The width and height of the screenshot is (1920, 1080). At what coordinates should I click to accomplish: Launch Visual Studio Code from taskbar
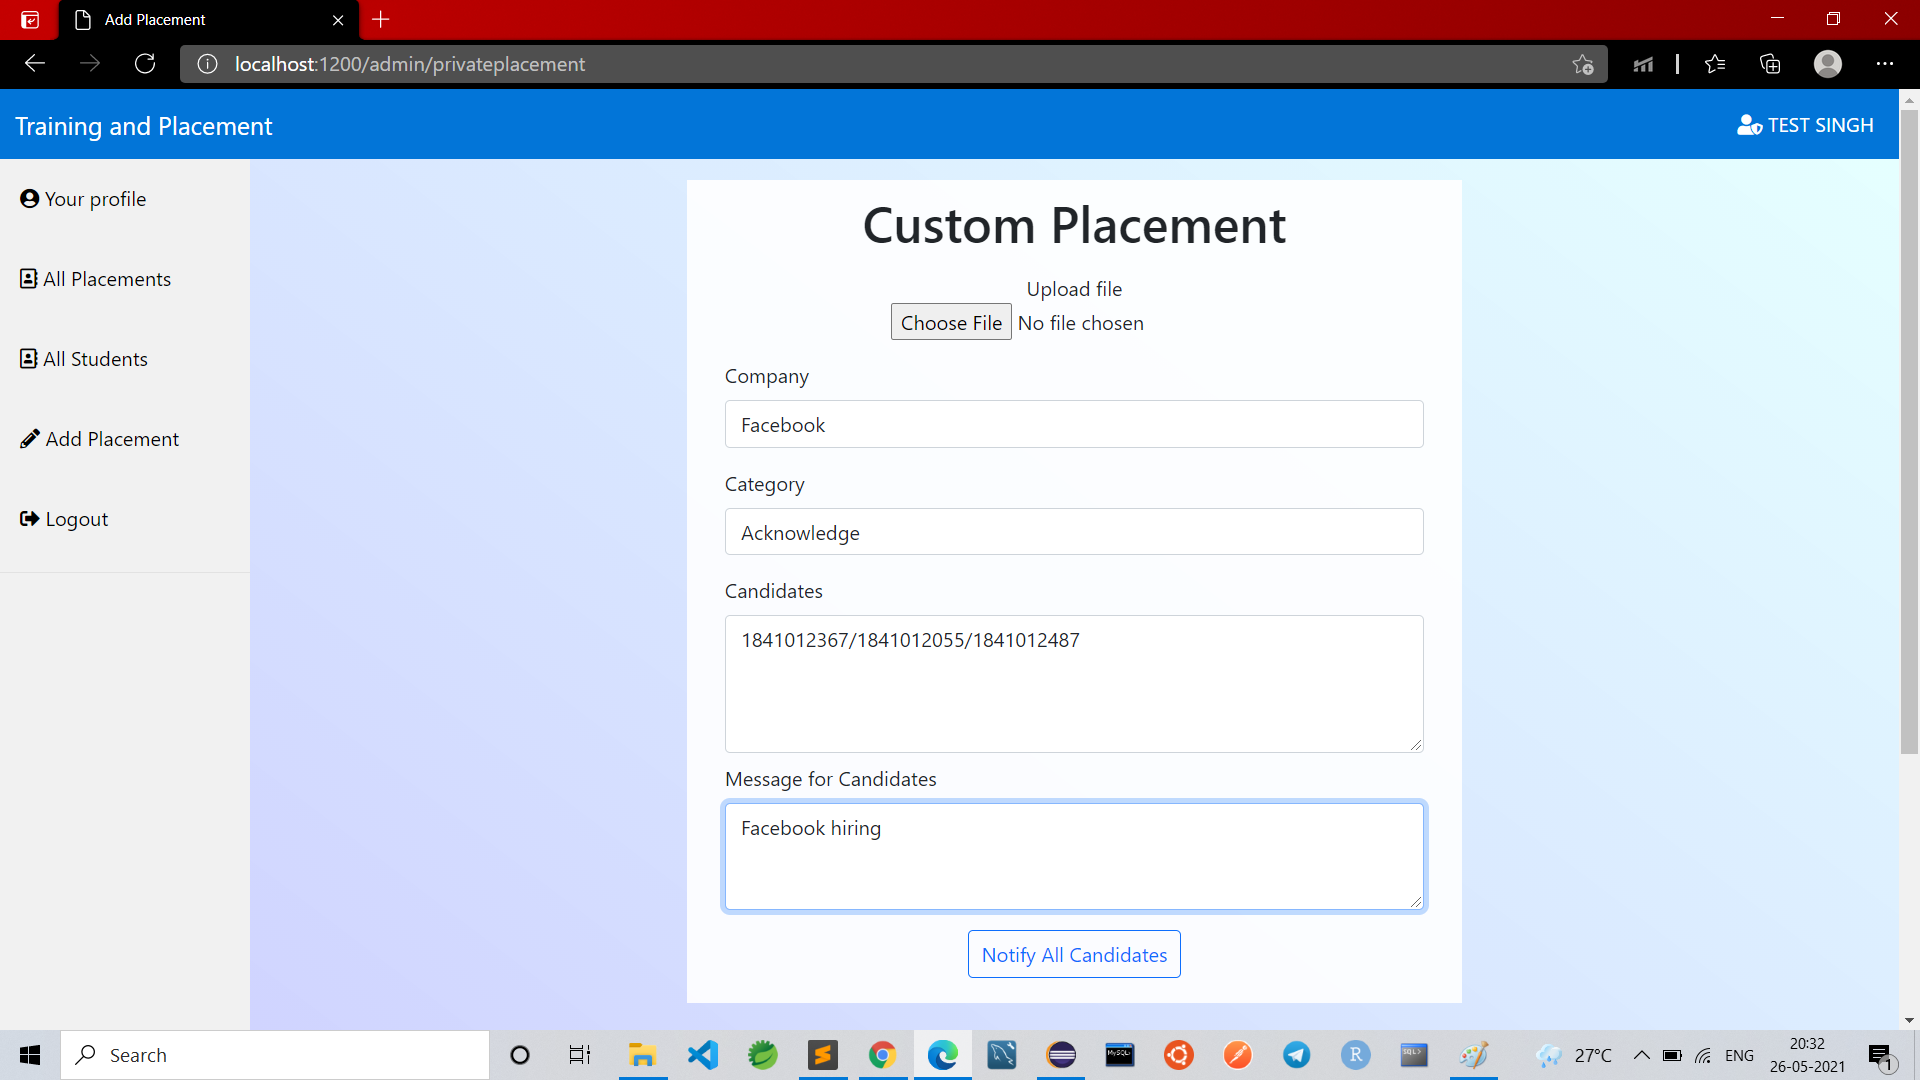[703, 1055]
